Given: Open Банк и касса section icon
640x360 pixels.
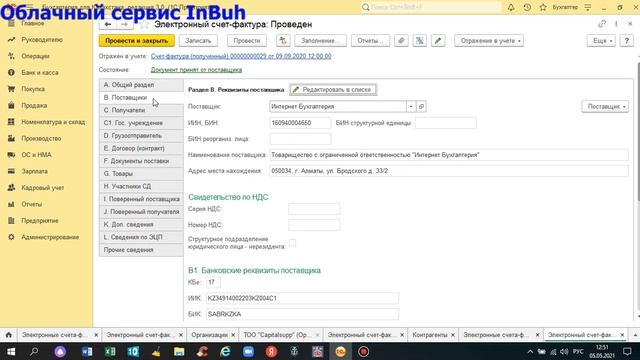Looking at the screenshot, I should (x=11, y=72).
